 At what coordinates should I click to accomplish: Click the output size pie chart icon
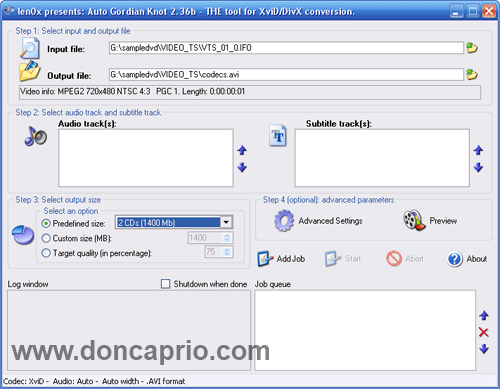23,235
